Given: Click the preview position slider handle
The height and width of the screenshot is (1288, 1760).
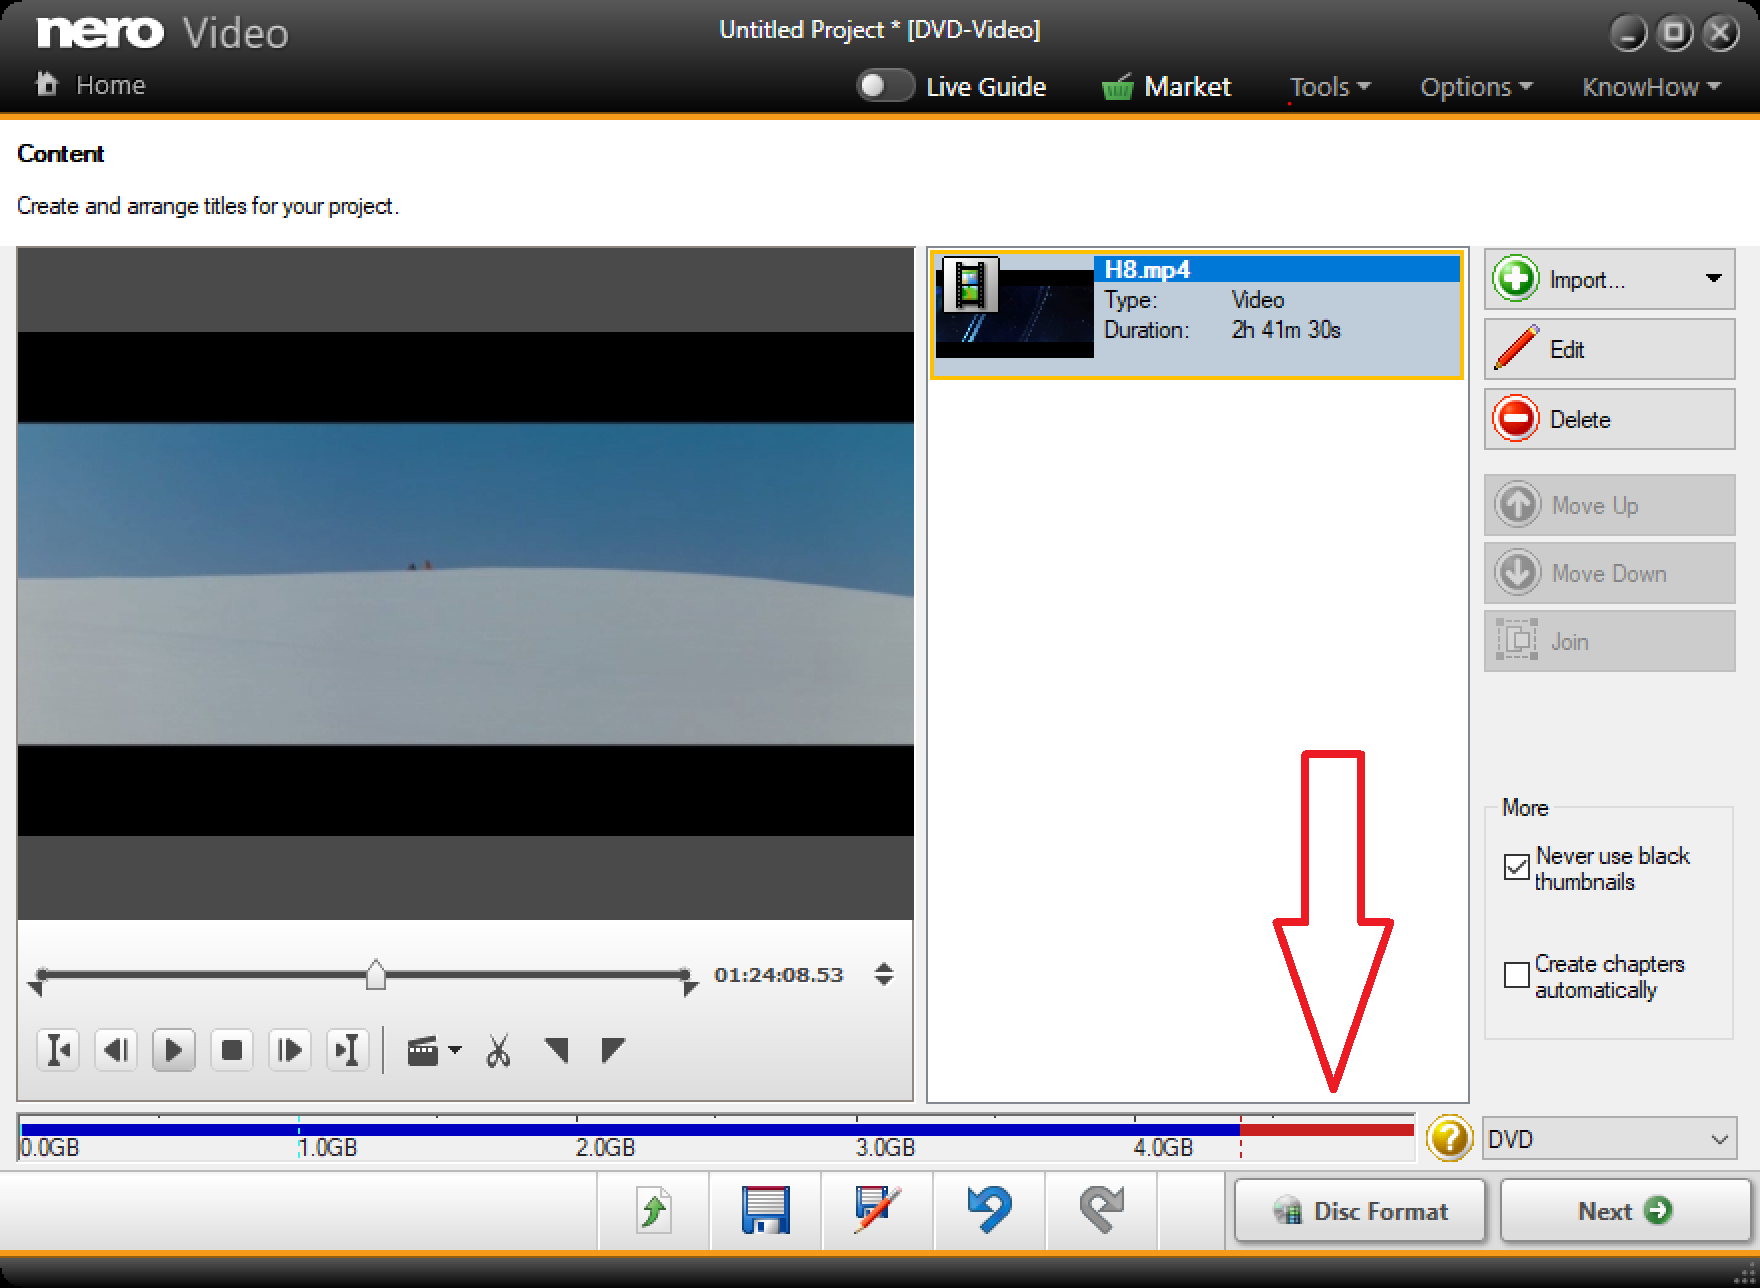Looking at the screenshot, I should coord(376,975).
